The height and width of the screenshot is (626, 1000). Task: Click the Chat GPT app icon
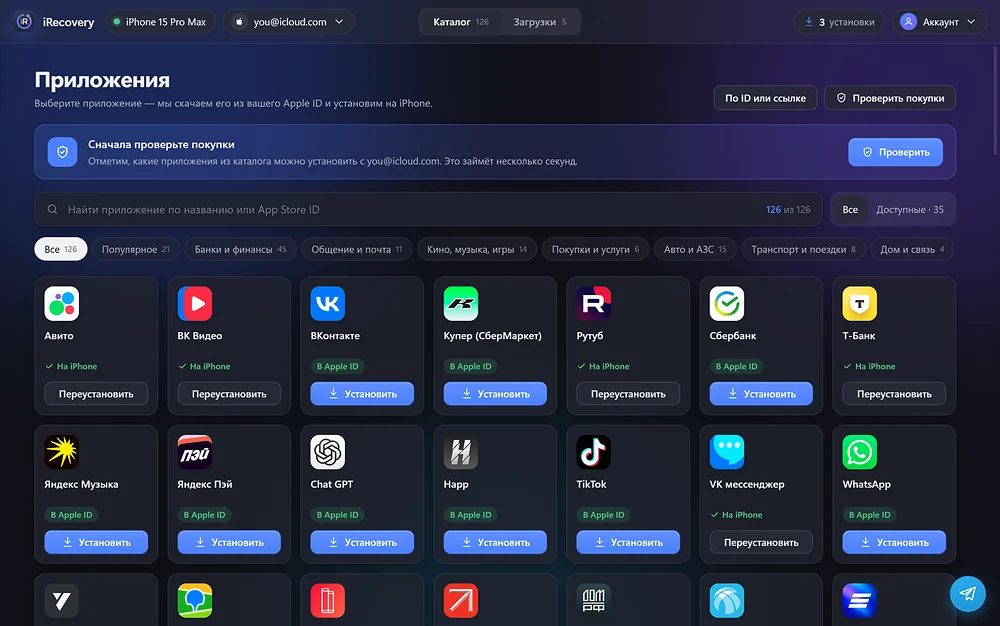[x=328, y=452]
